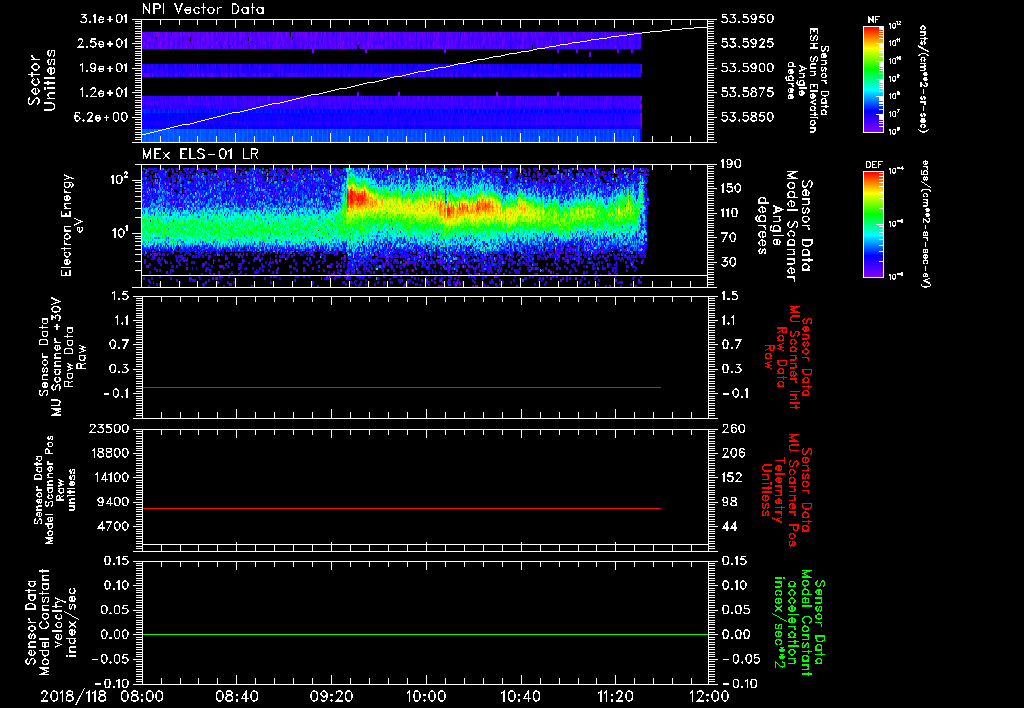Click the 08:40 time axis label
The height and width of the screenshot is (708, 1024).
coord(237,696)
